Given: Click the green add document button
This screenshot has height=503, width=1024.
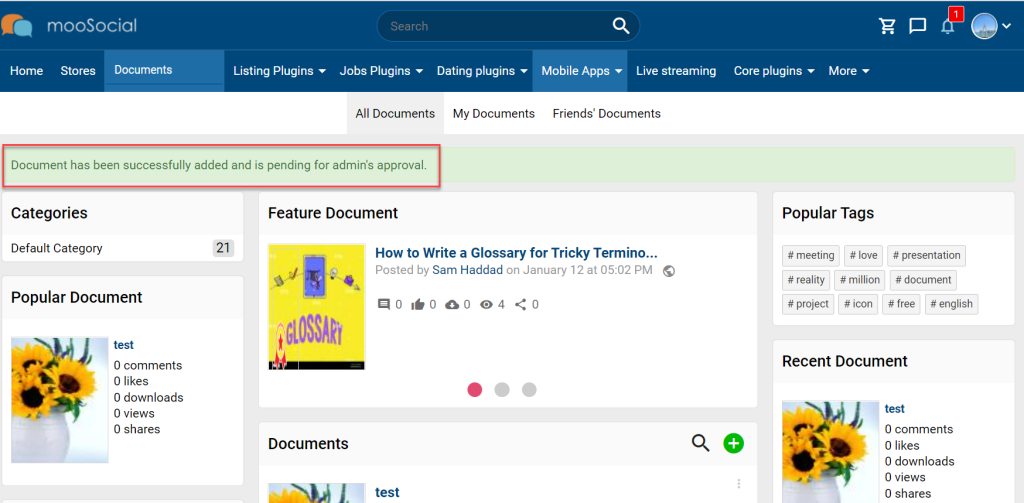Looking at the screenshot, I should pyautogui.click(x=733, y=444).
